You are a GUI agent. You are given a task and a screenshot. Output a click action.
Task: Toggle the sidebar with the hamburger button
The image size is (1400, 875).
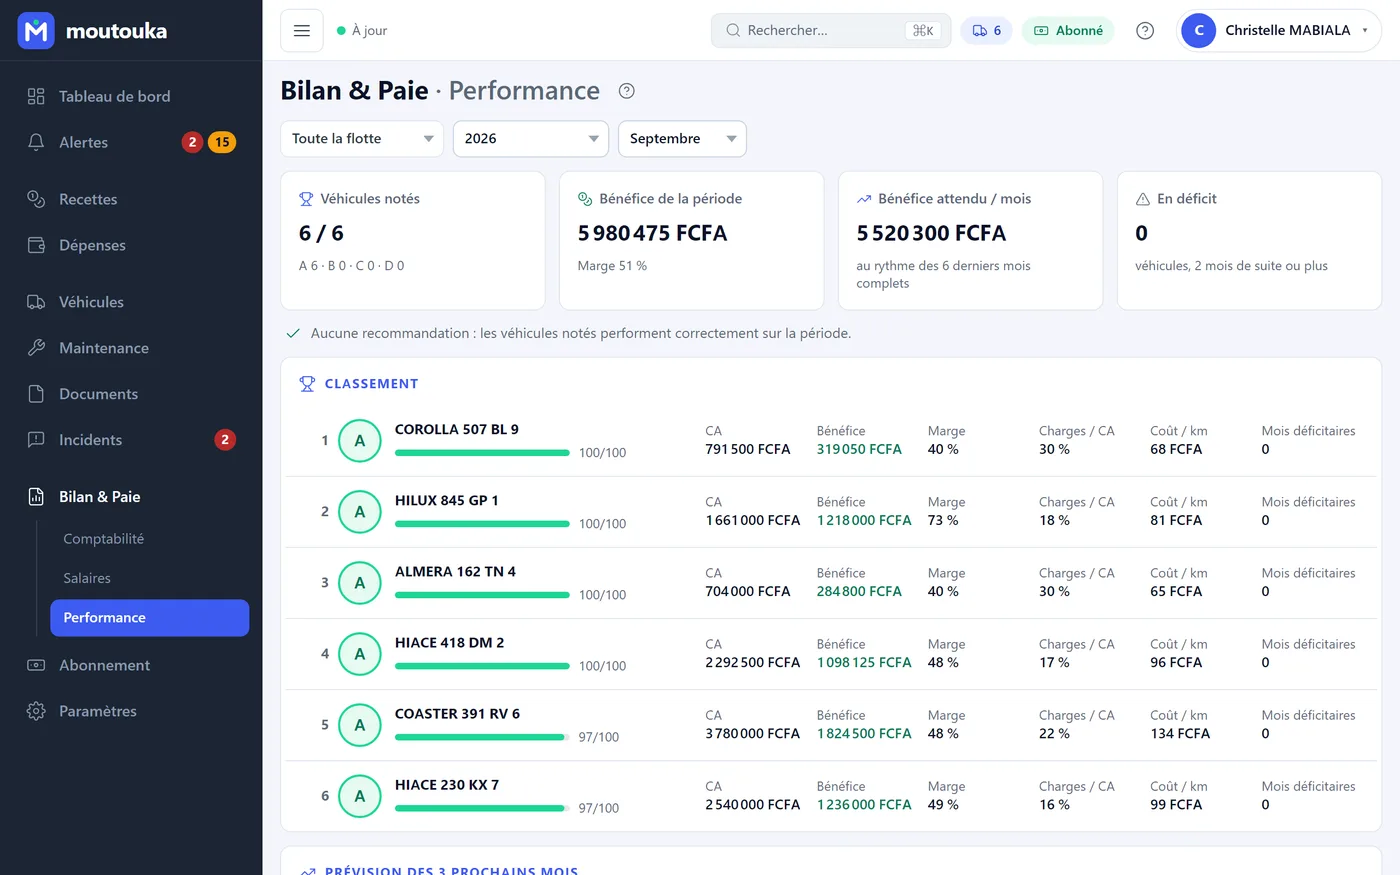[302, 31]
